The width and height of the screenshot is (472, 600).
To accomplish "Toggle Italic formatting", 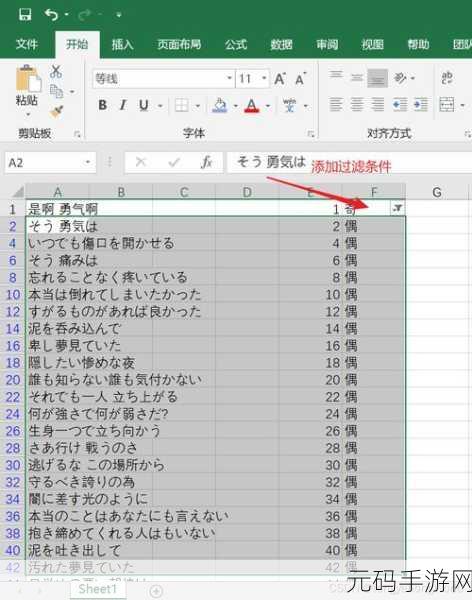I will [123, 105].
